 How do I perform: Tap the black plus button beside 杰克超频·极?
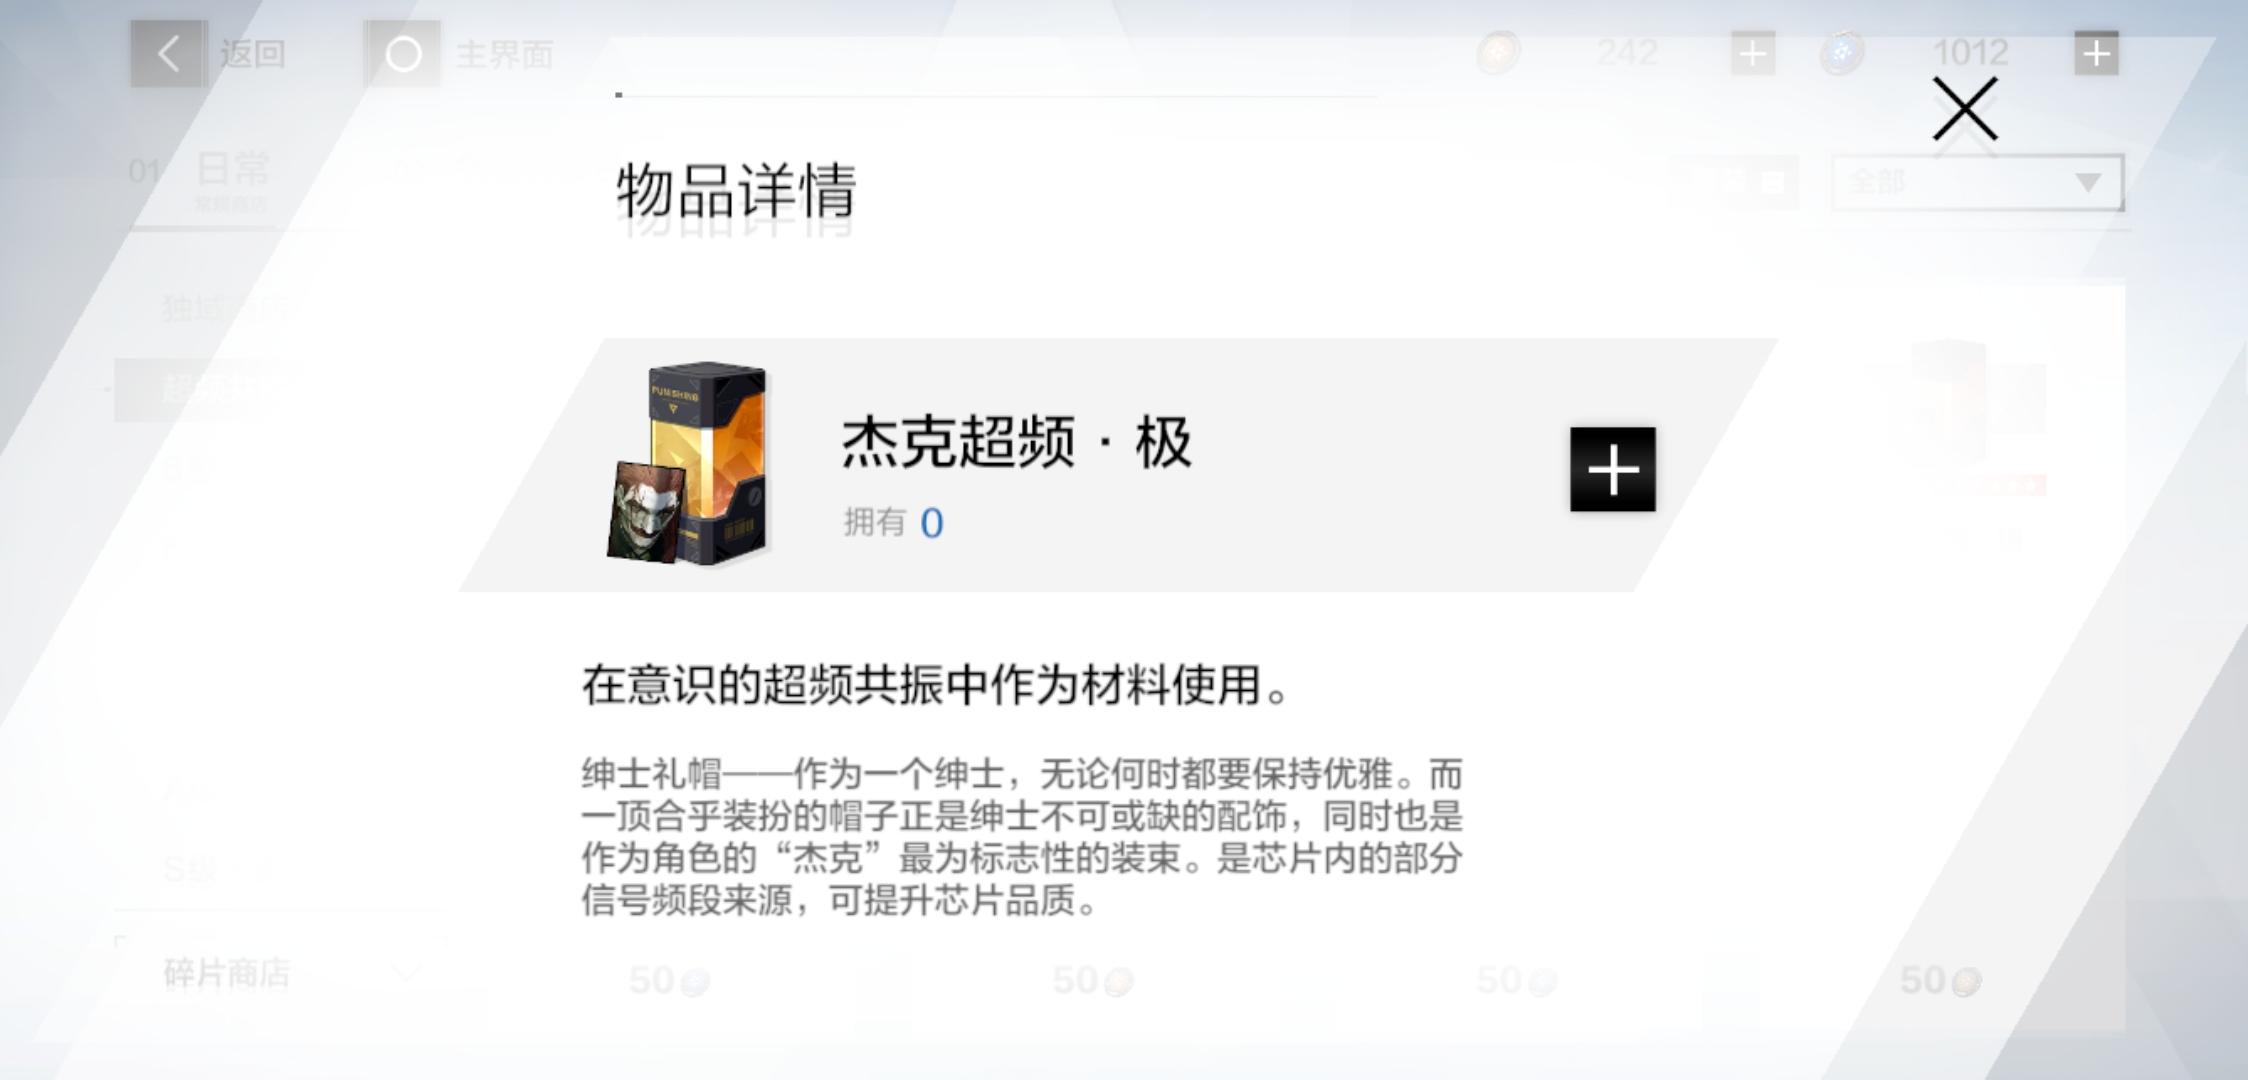[x=1612, y=469]
